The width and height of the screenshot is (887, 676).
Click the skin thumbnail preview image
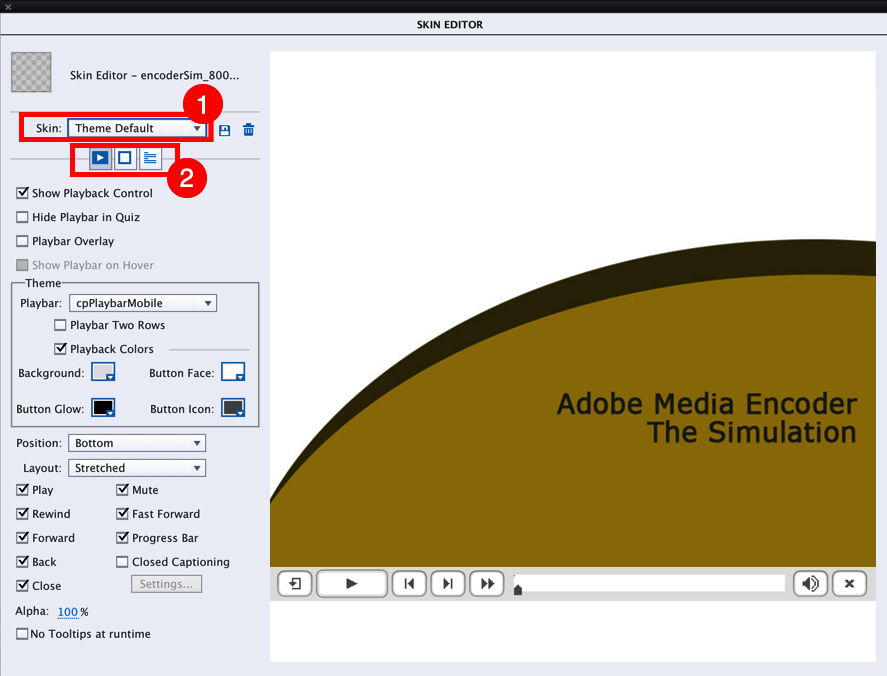click(x=31, y=72)
